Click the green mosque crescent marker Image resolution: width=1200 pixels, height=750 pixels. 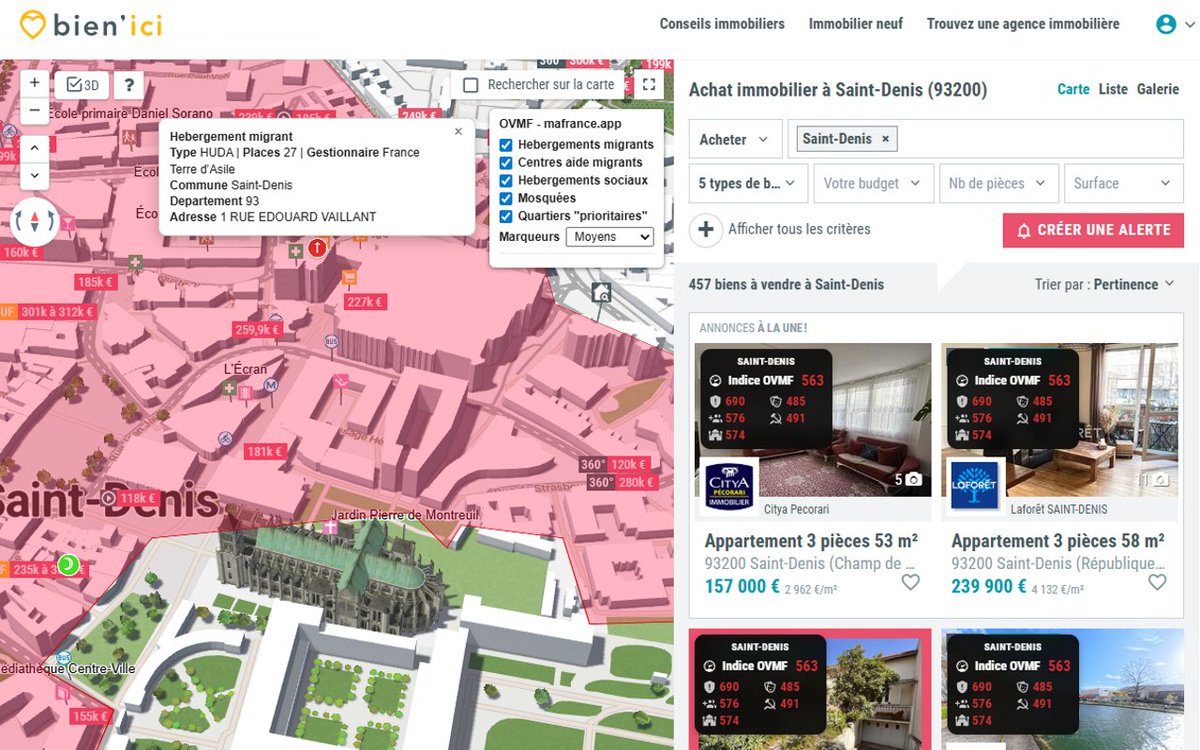tap(68, 565)
